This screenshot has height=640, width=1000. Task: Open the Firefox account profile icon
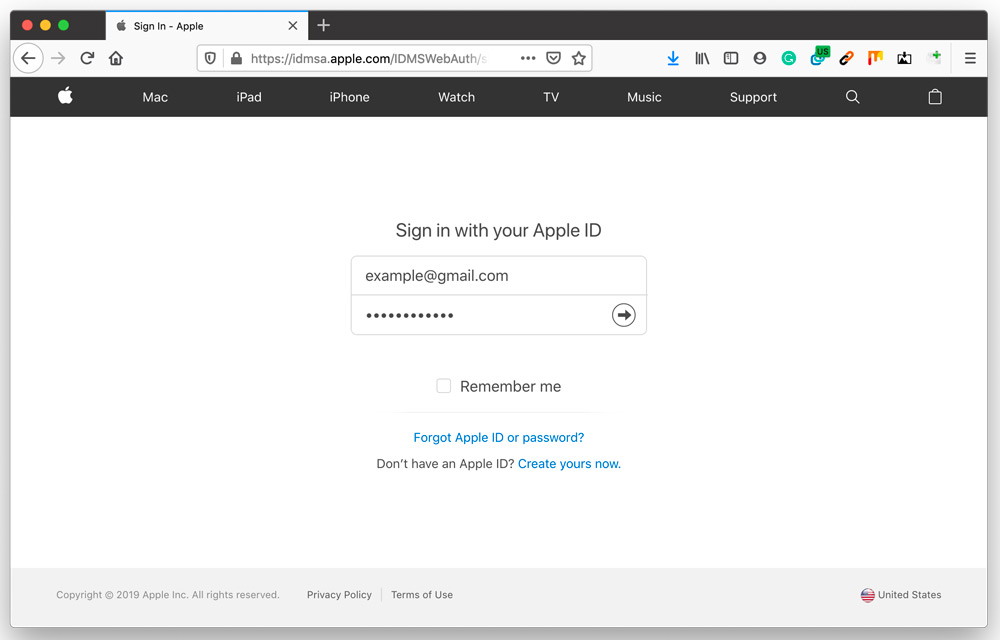tap(759, 58)
